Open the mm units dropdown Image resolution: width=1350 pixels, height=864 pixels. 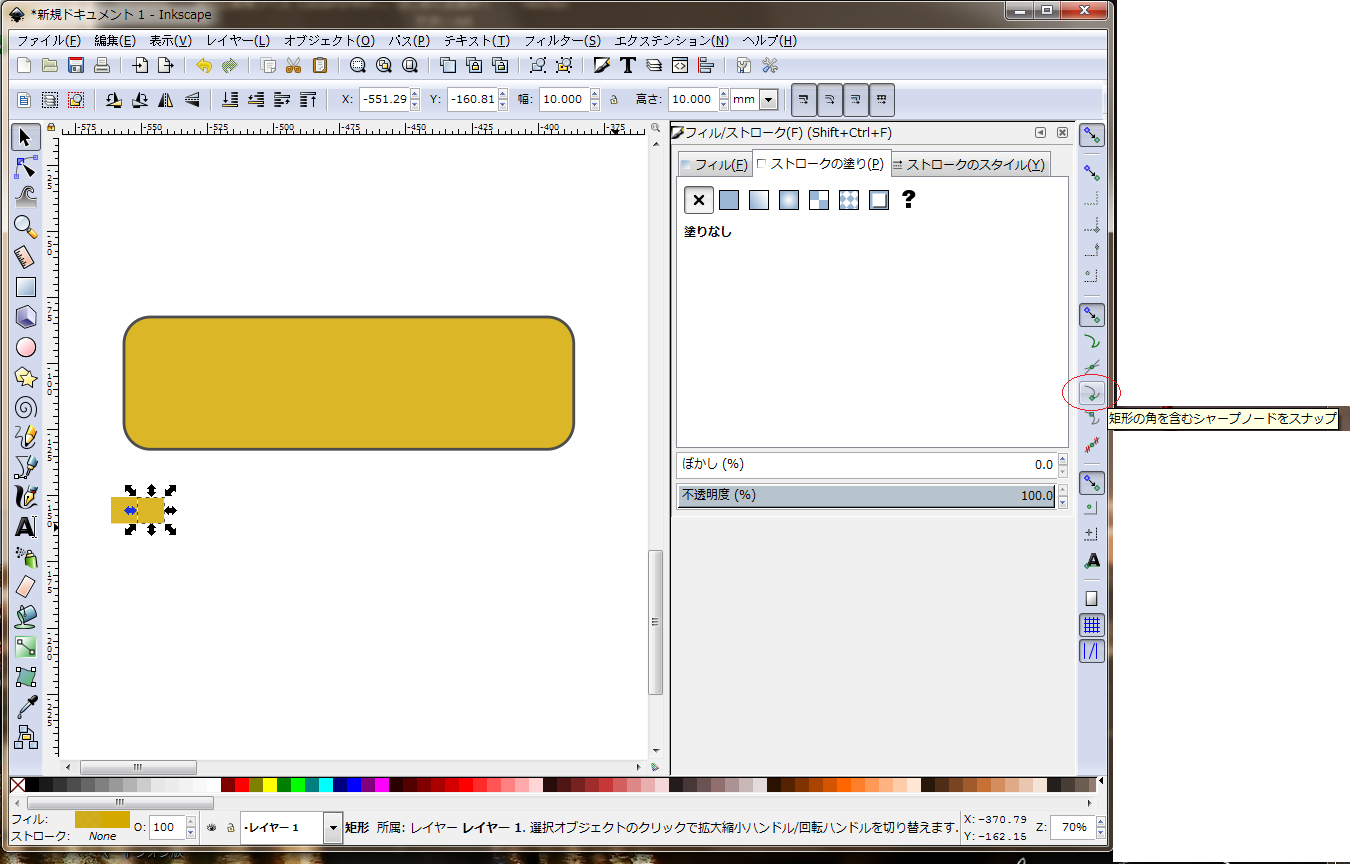(768, 100)
